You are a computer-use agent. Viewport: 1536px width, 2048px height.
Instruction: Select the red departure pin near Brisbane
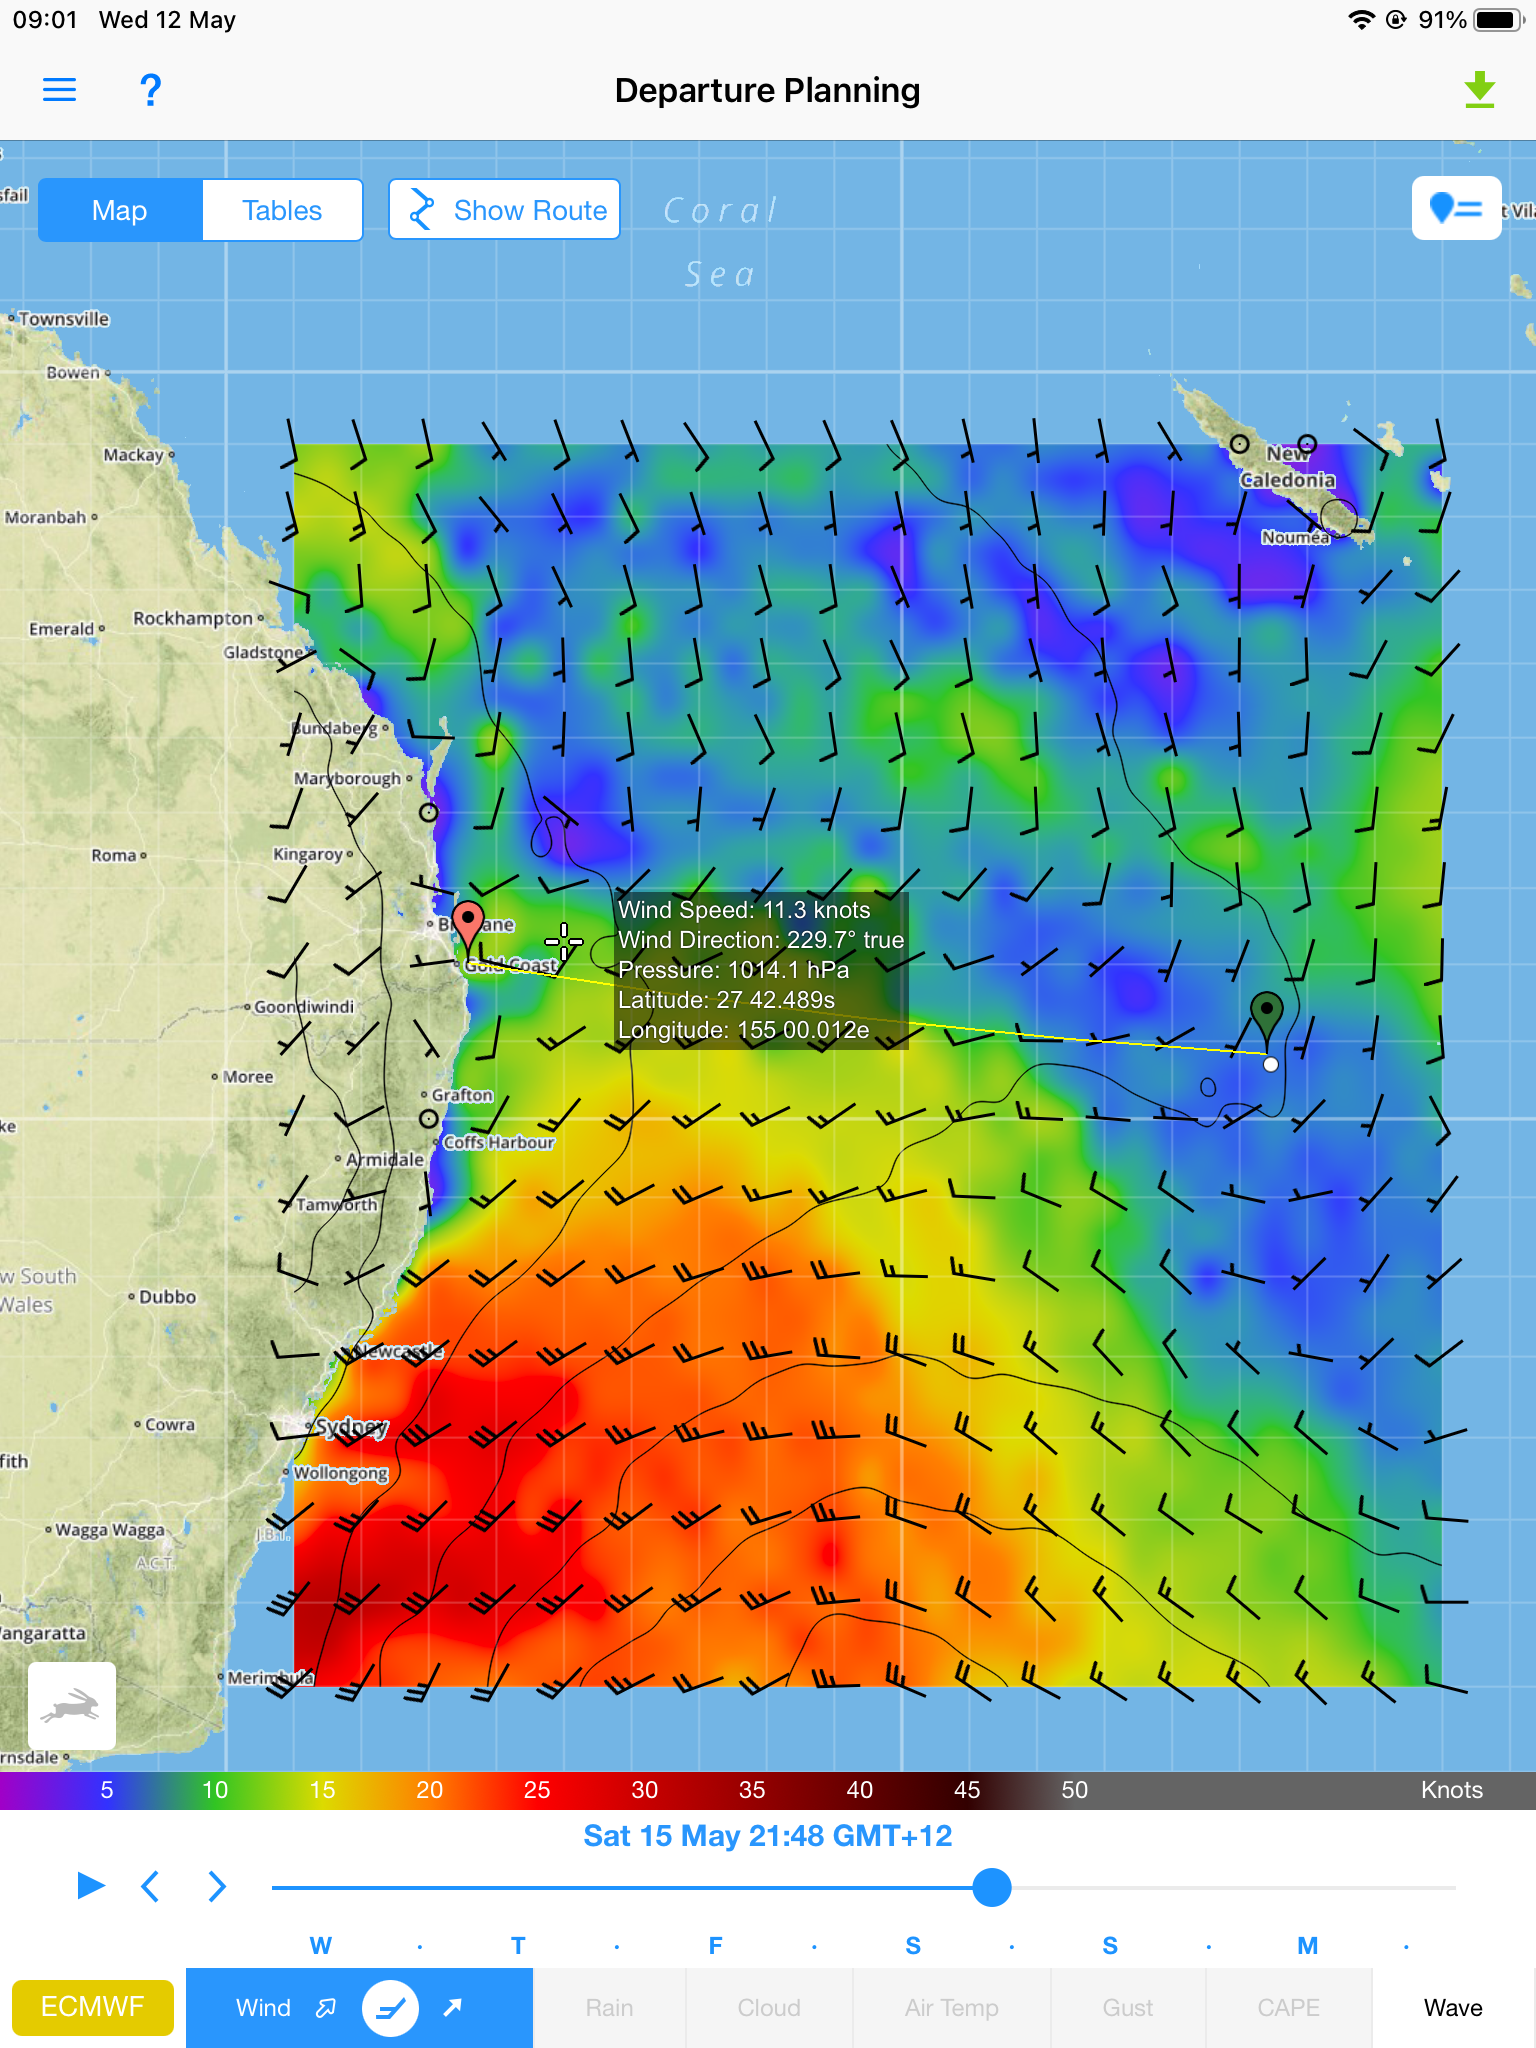(468, 920)
